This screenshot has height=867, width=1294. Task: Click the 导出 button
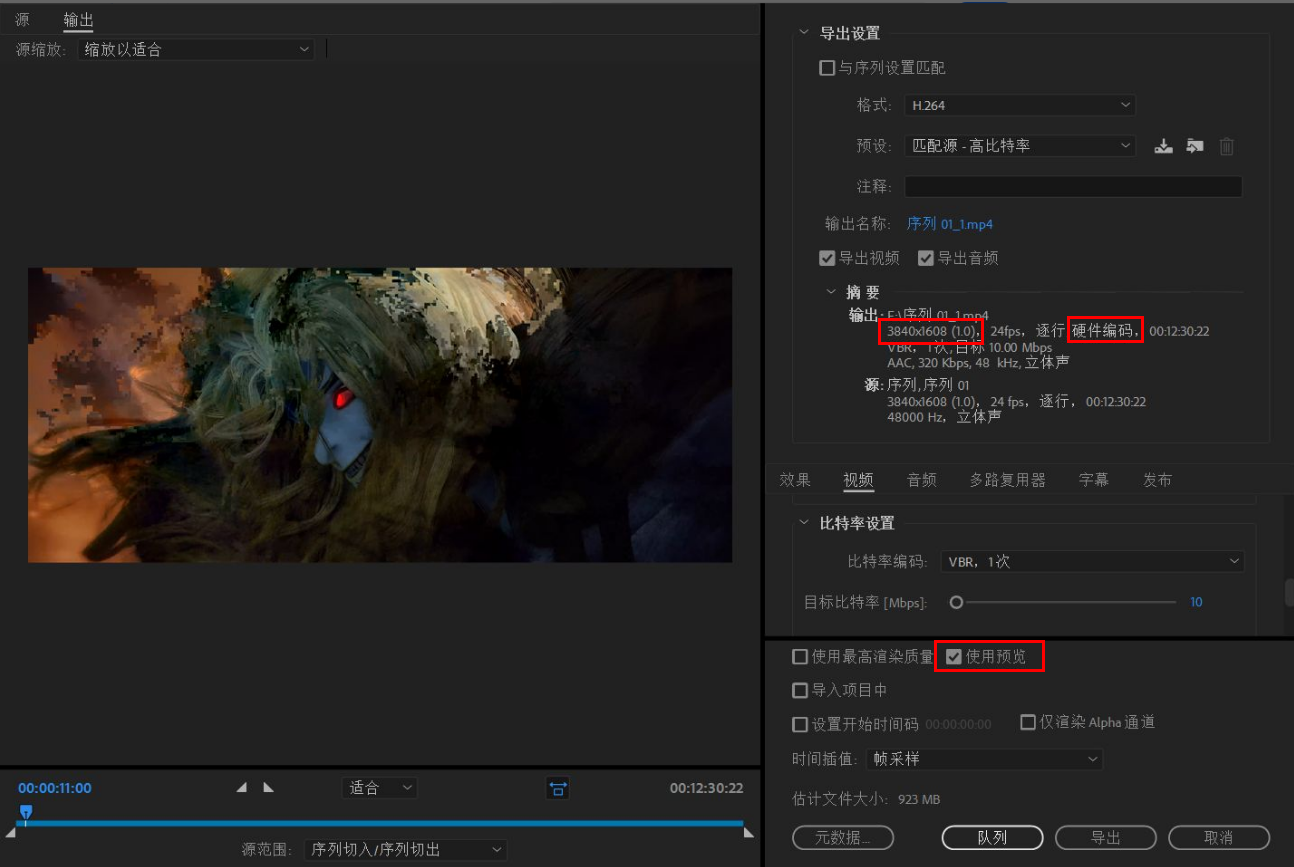click(1105, 837)
